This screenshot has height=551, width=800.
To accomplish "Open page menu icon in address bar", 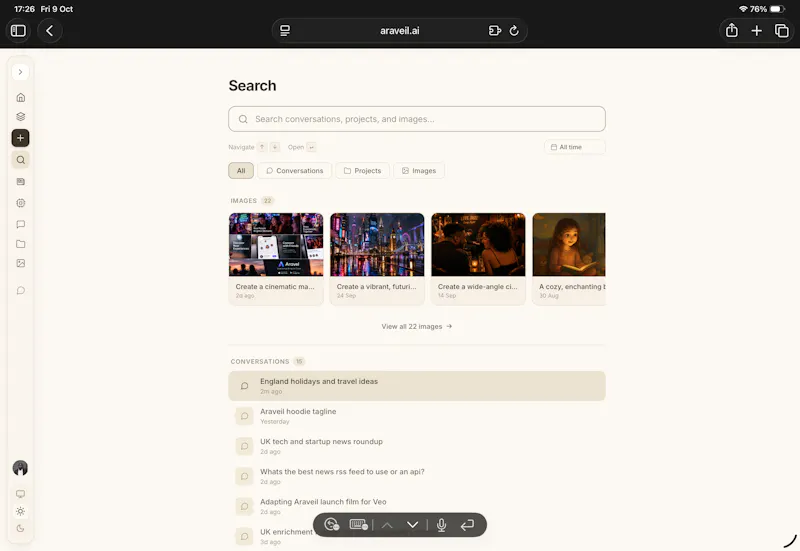I will pyautogui.click(x=285, y=31).
